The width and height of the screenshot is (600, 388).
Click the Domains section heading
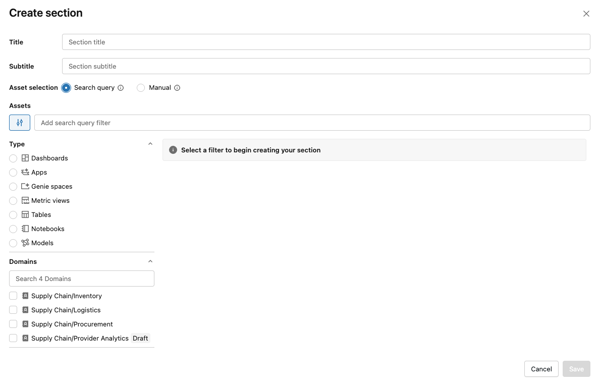click(23, 261)
